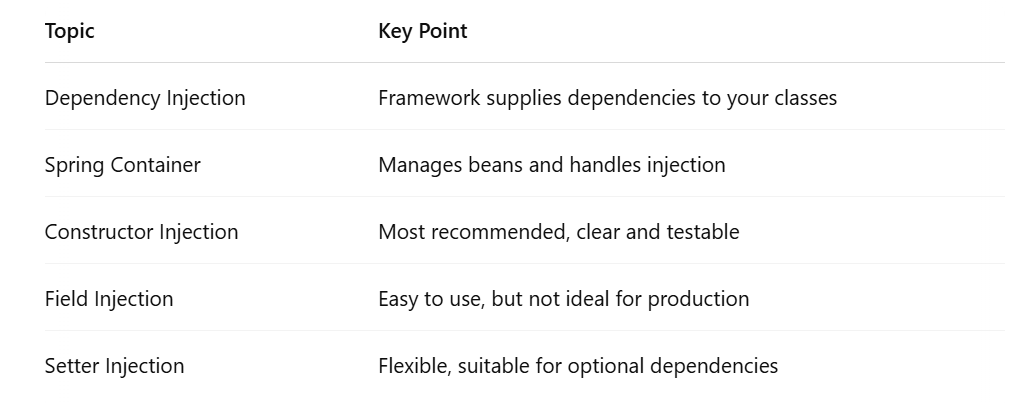Click the word 'testable' in Constructor row
The width and height of the screenshot is (1026, 403).
703,232
